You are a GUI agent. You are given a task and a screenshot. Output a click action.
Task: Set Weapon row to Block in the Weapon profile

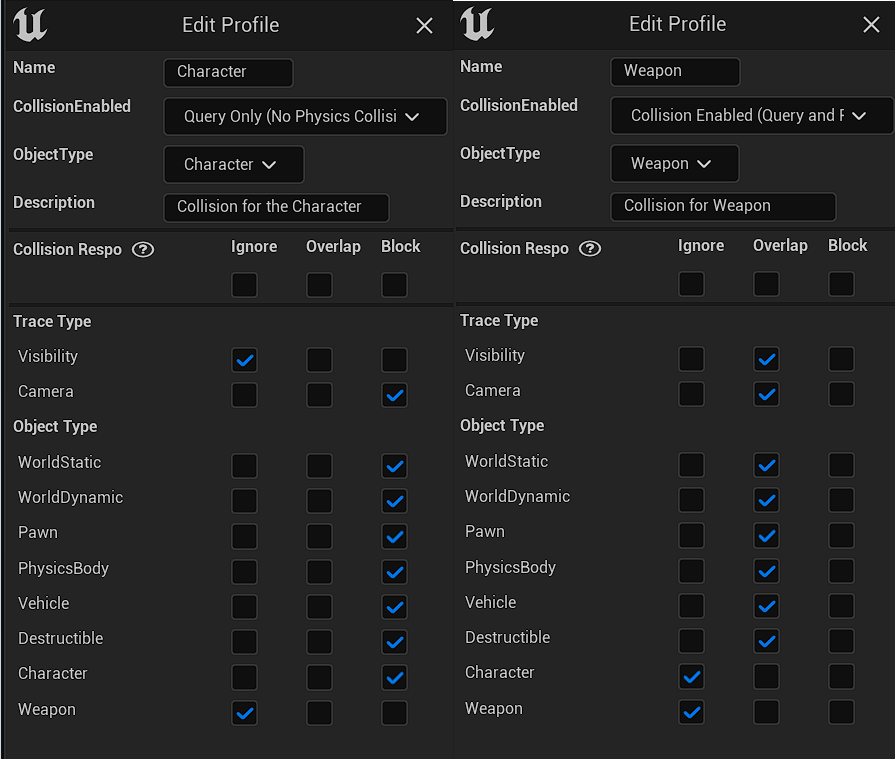841,712
